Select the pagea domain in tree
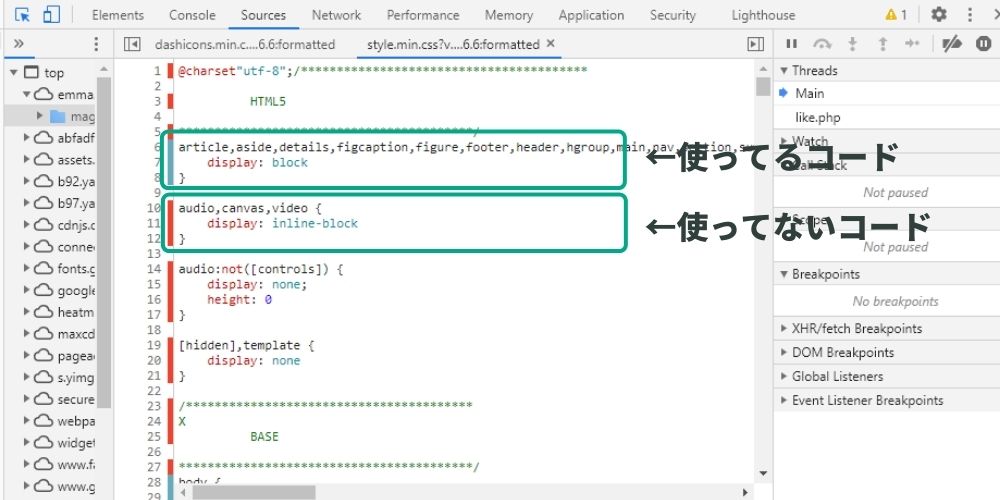 click(x=76, y=355)
